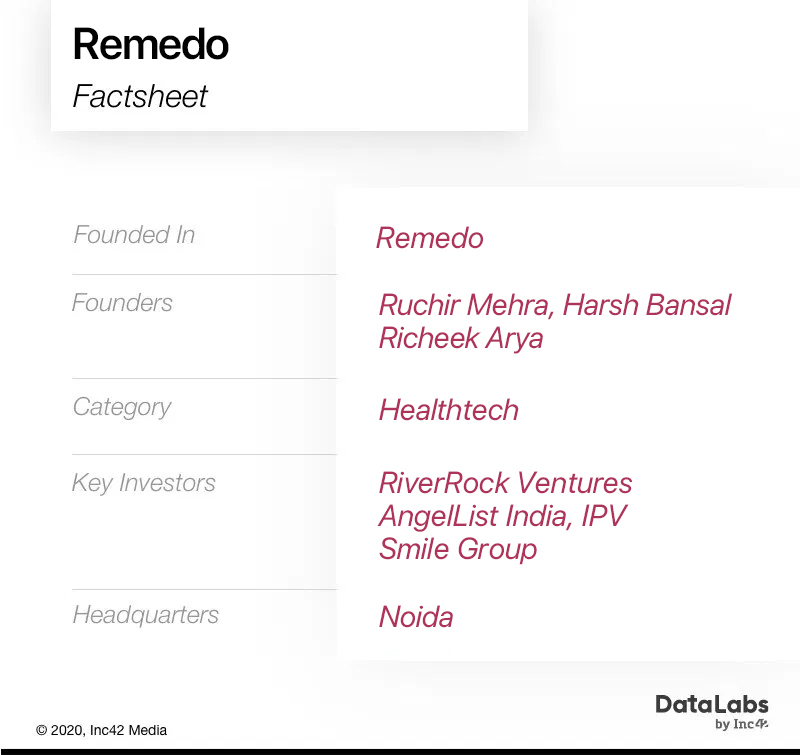This screenshot has height=755, width=800.
Task: Click the Noida headquarters value
Action: [x=416, y=617]
